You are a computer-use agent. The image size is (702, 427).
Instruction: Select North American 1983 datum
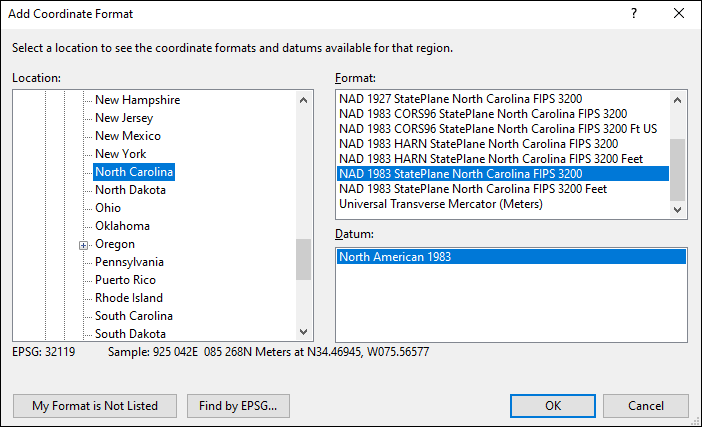click(x=511, y=256)
